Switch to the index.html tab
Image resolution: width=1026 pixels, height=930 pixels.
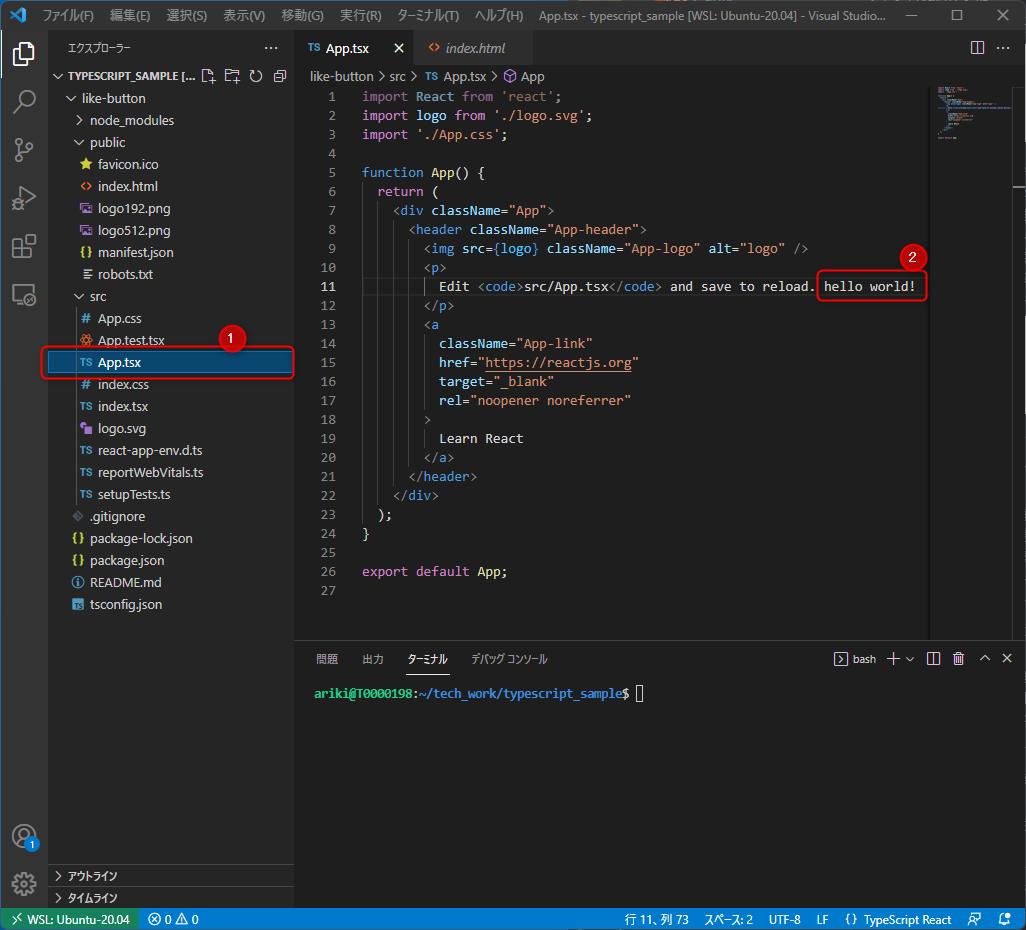click(x=466, y=46)
